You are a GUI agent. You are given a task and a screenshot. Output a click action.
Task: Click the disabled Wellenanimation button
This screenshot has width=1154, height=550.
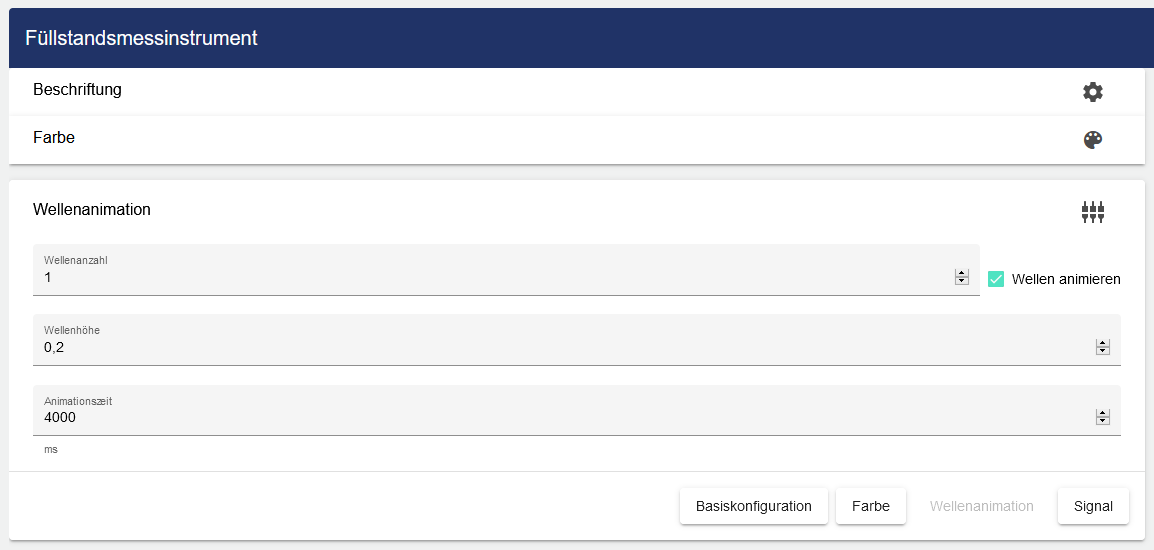click(982, 506)
